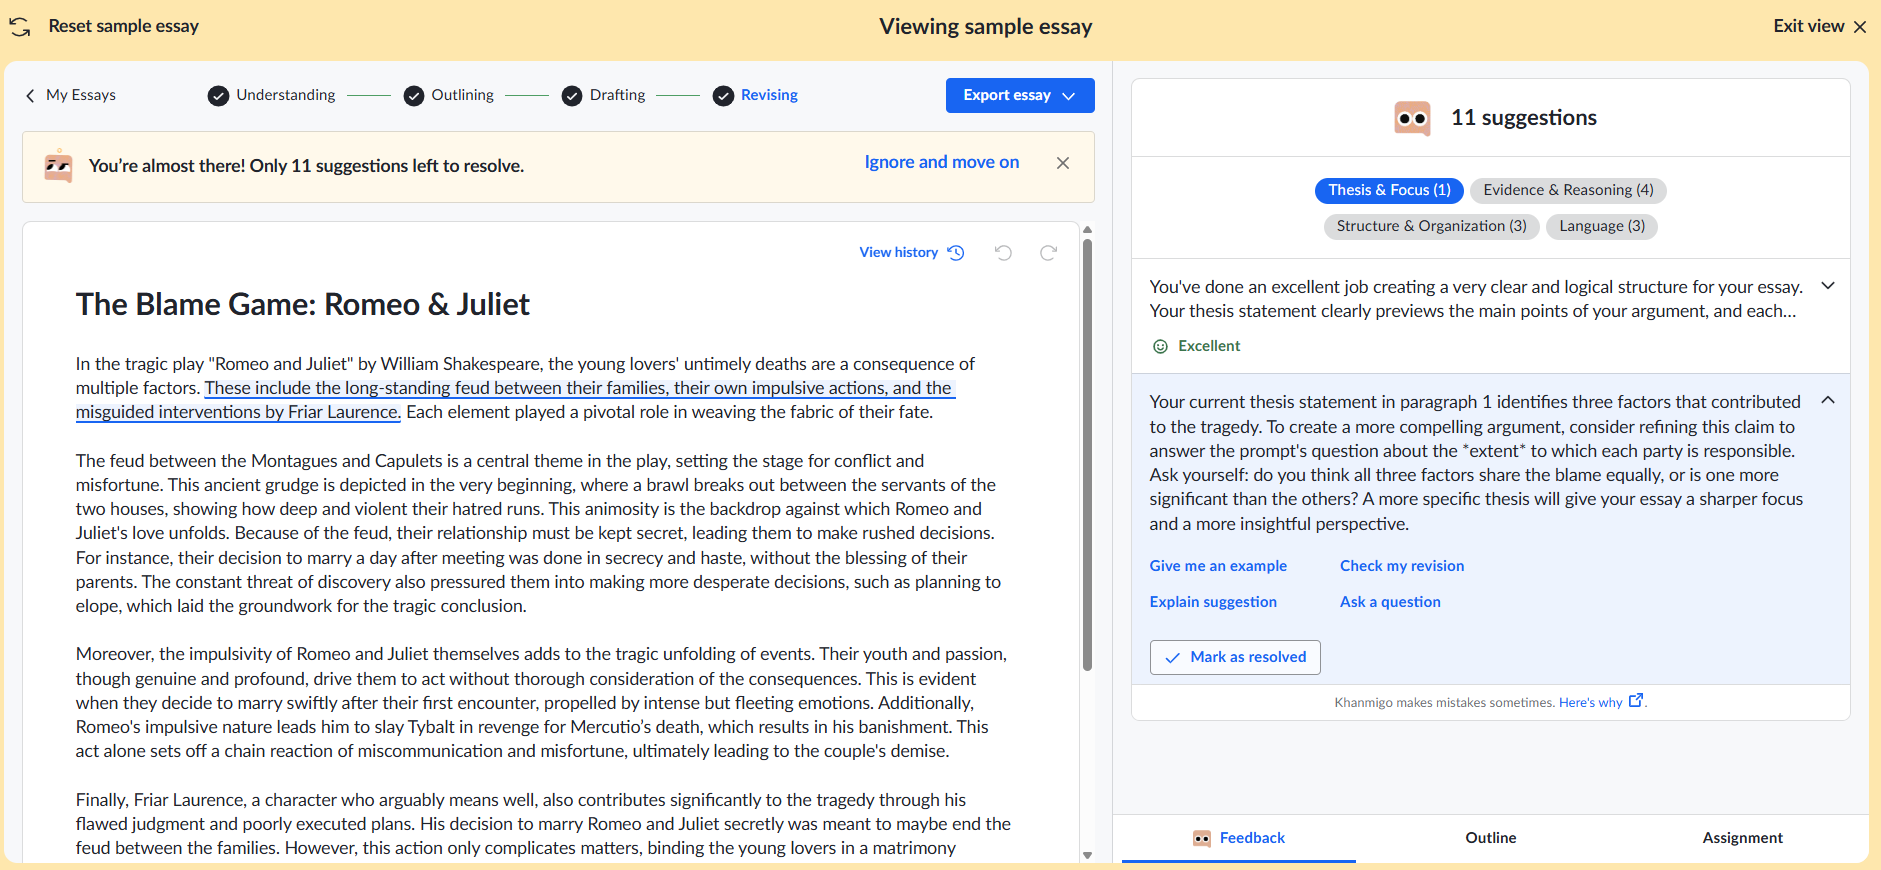Select the Language (3) filter
The height and width of the screenshot is (870, 1881).
[x=1602, y=226]
